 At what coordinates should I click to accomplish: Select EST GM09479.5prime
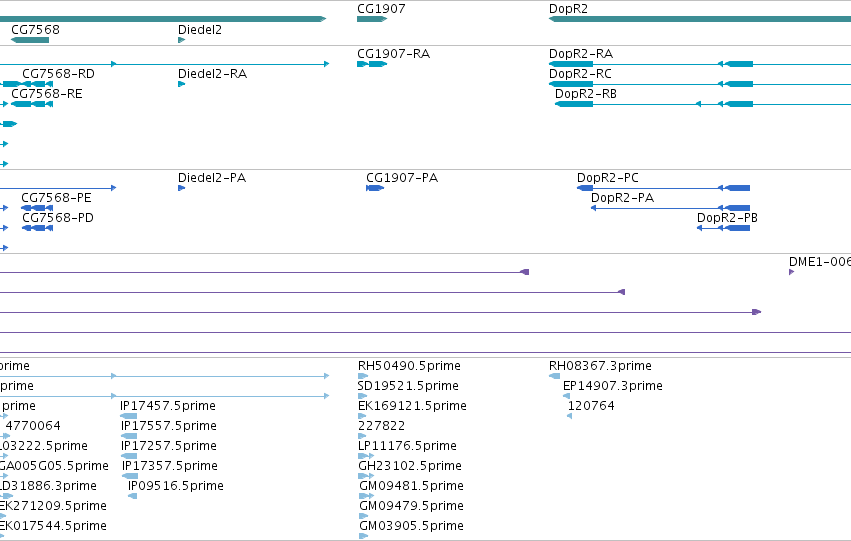point(411,506)
